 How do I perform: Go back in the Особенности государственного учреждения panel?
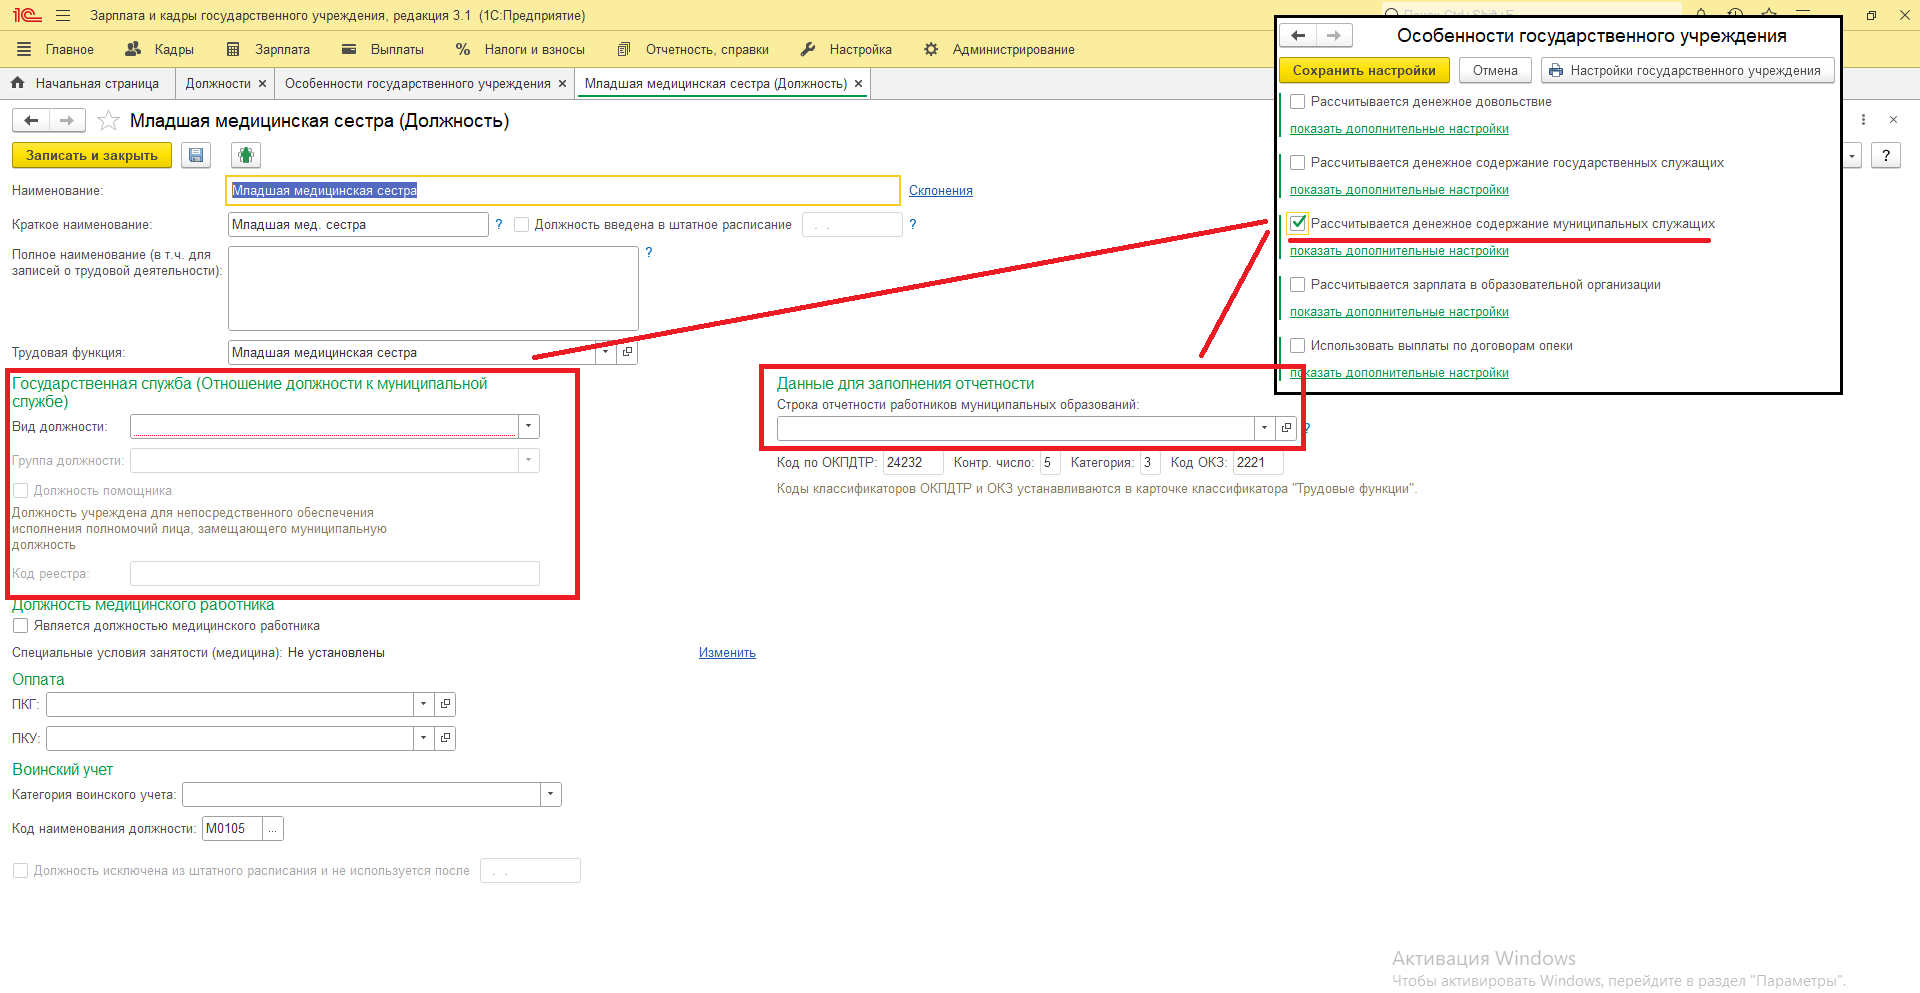tap(1298, 36)
